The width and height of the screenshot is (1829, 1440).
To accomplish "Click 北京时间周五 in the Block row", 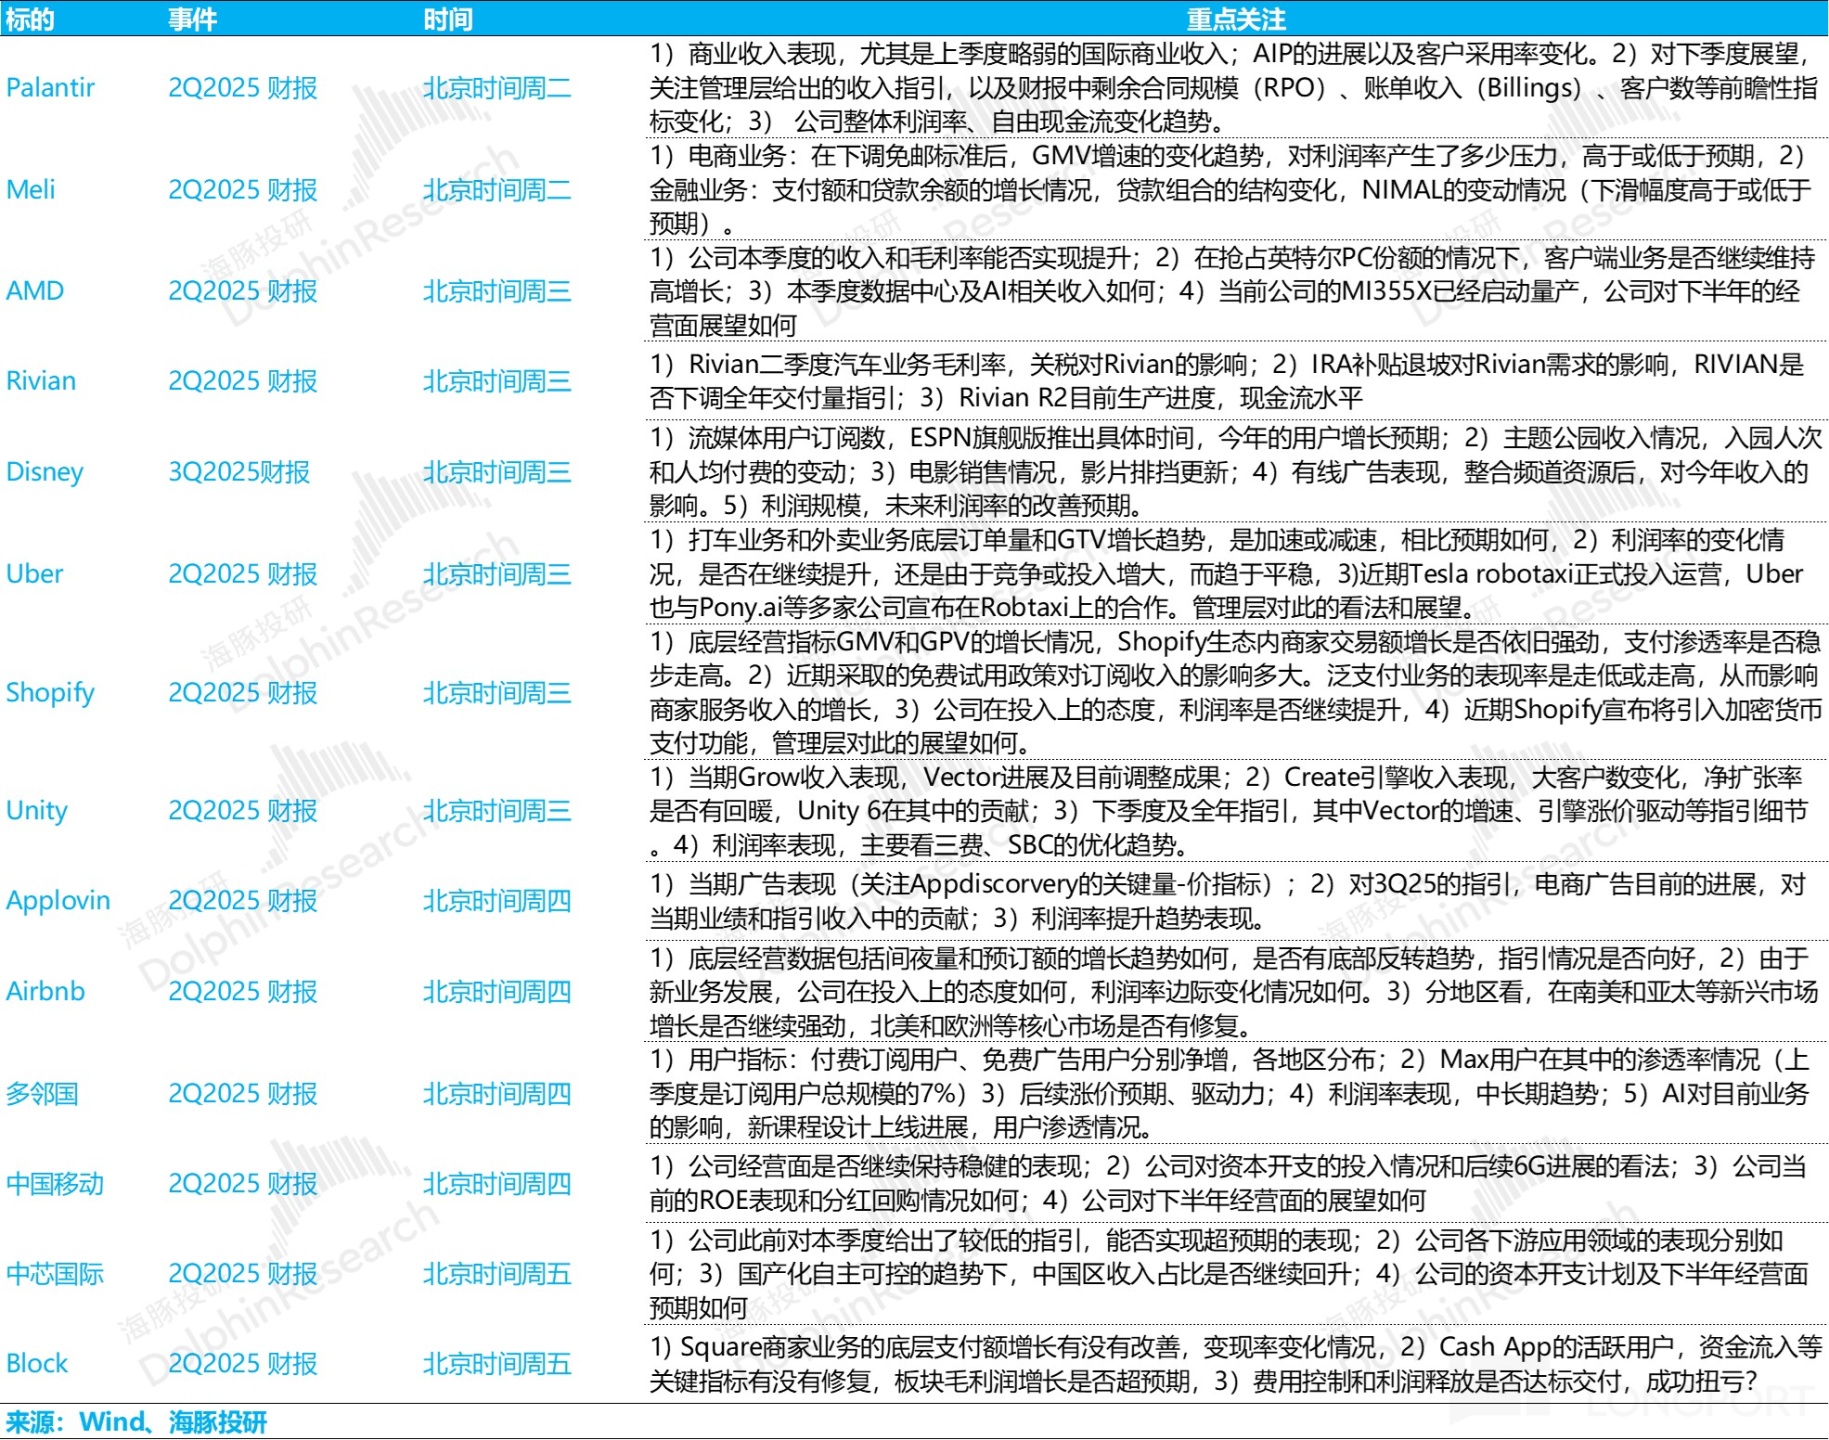I will pyautogui.click(x=497, y=1363).
